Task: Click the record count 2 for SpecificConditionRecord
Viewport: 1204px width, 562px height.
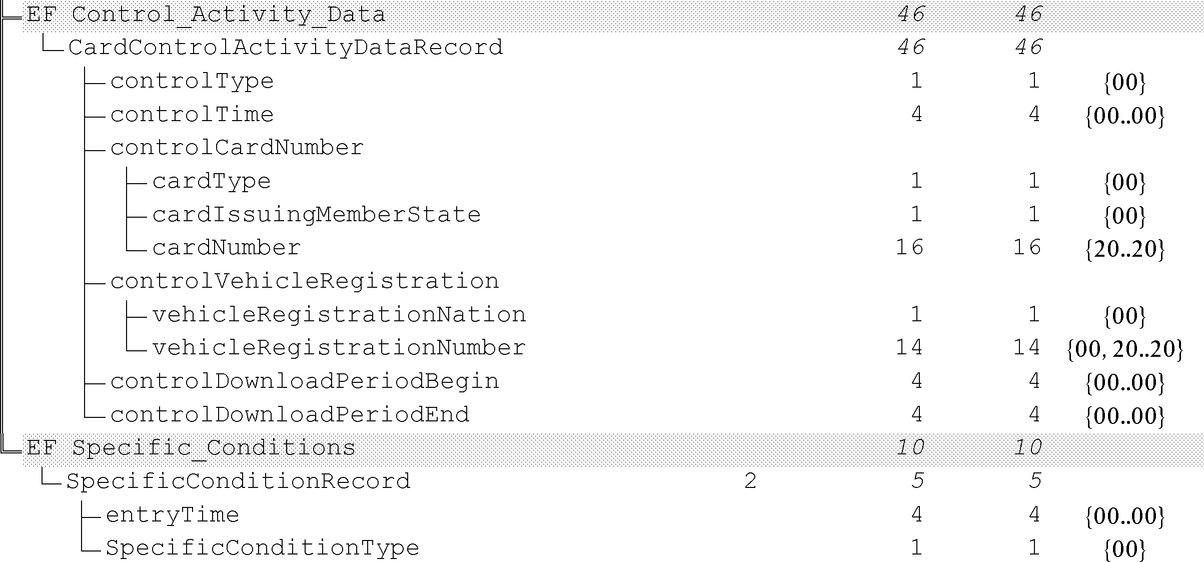Action: point(750,481)
